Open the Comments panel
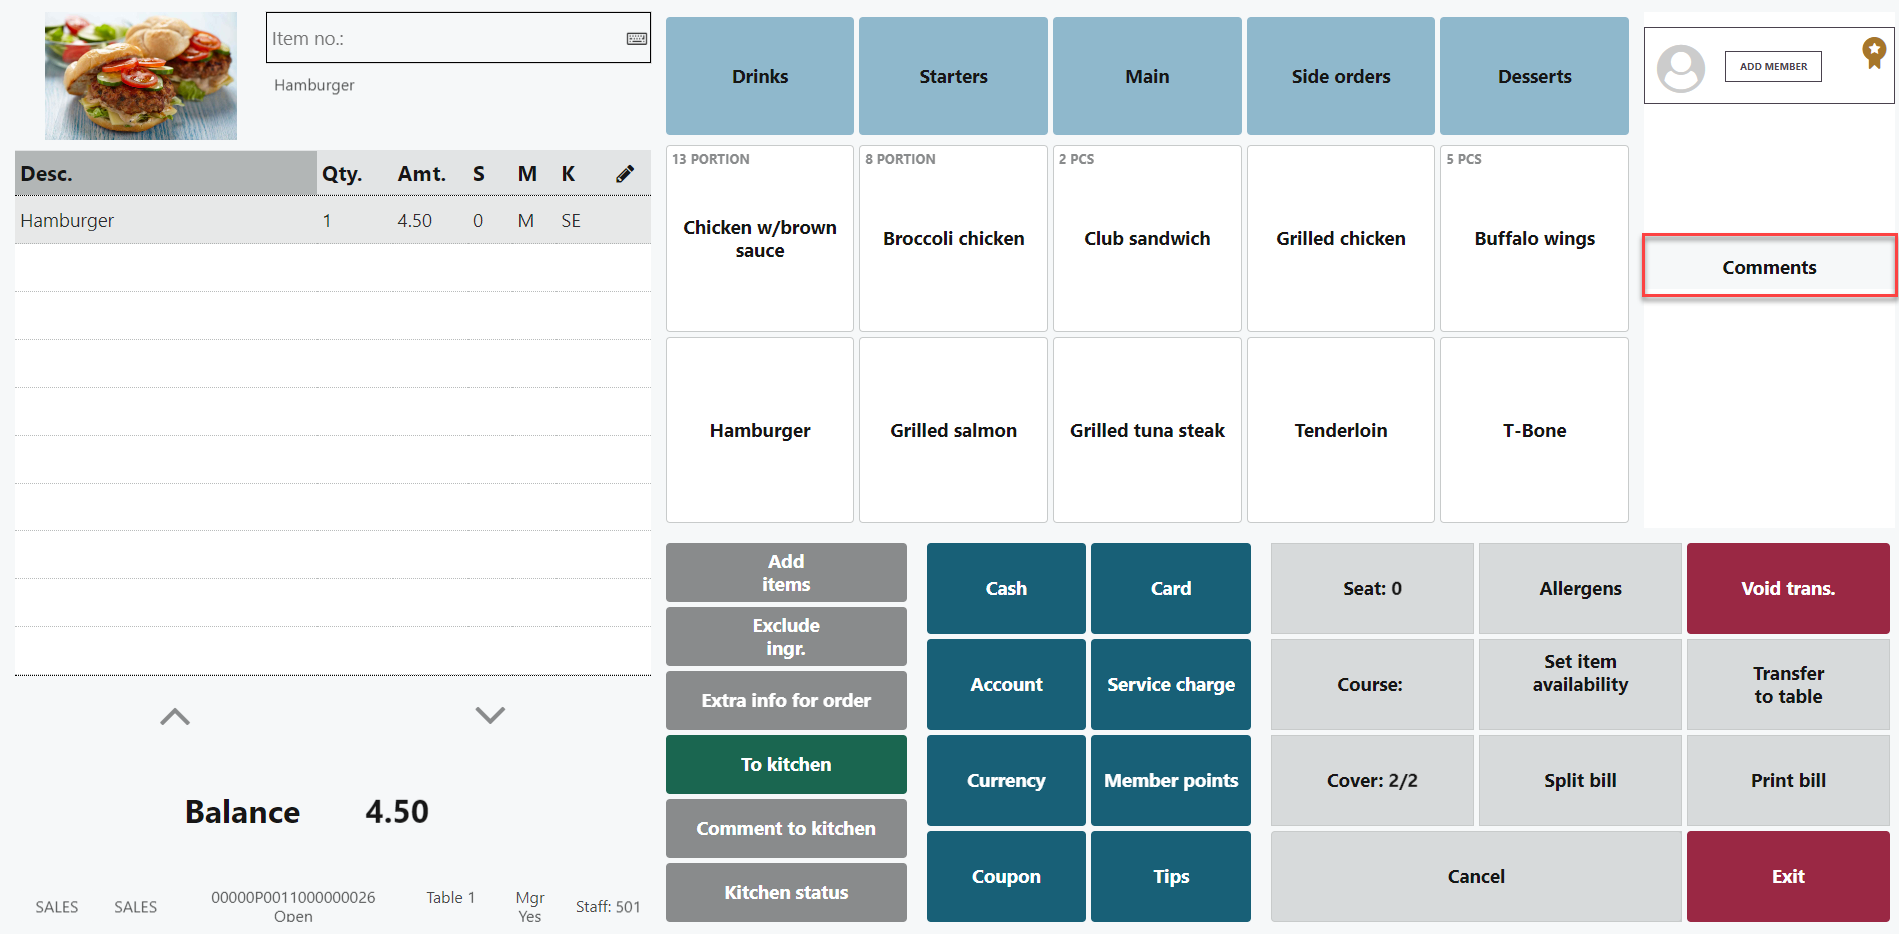The width and height of the screenshot is (1899, 934). [1768, 267]
